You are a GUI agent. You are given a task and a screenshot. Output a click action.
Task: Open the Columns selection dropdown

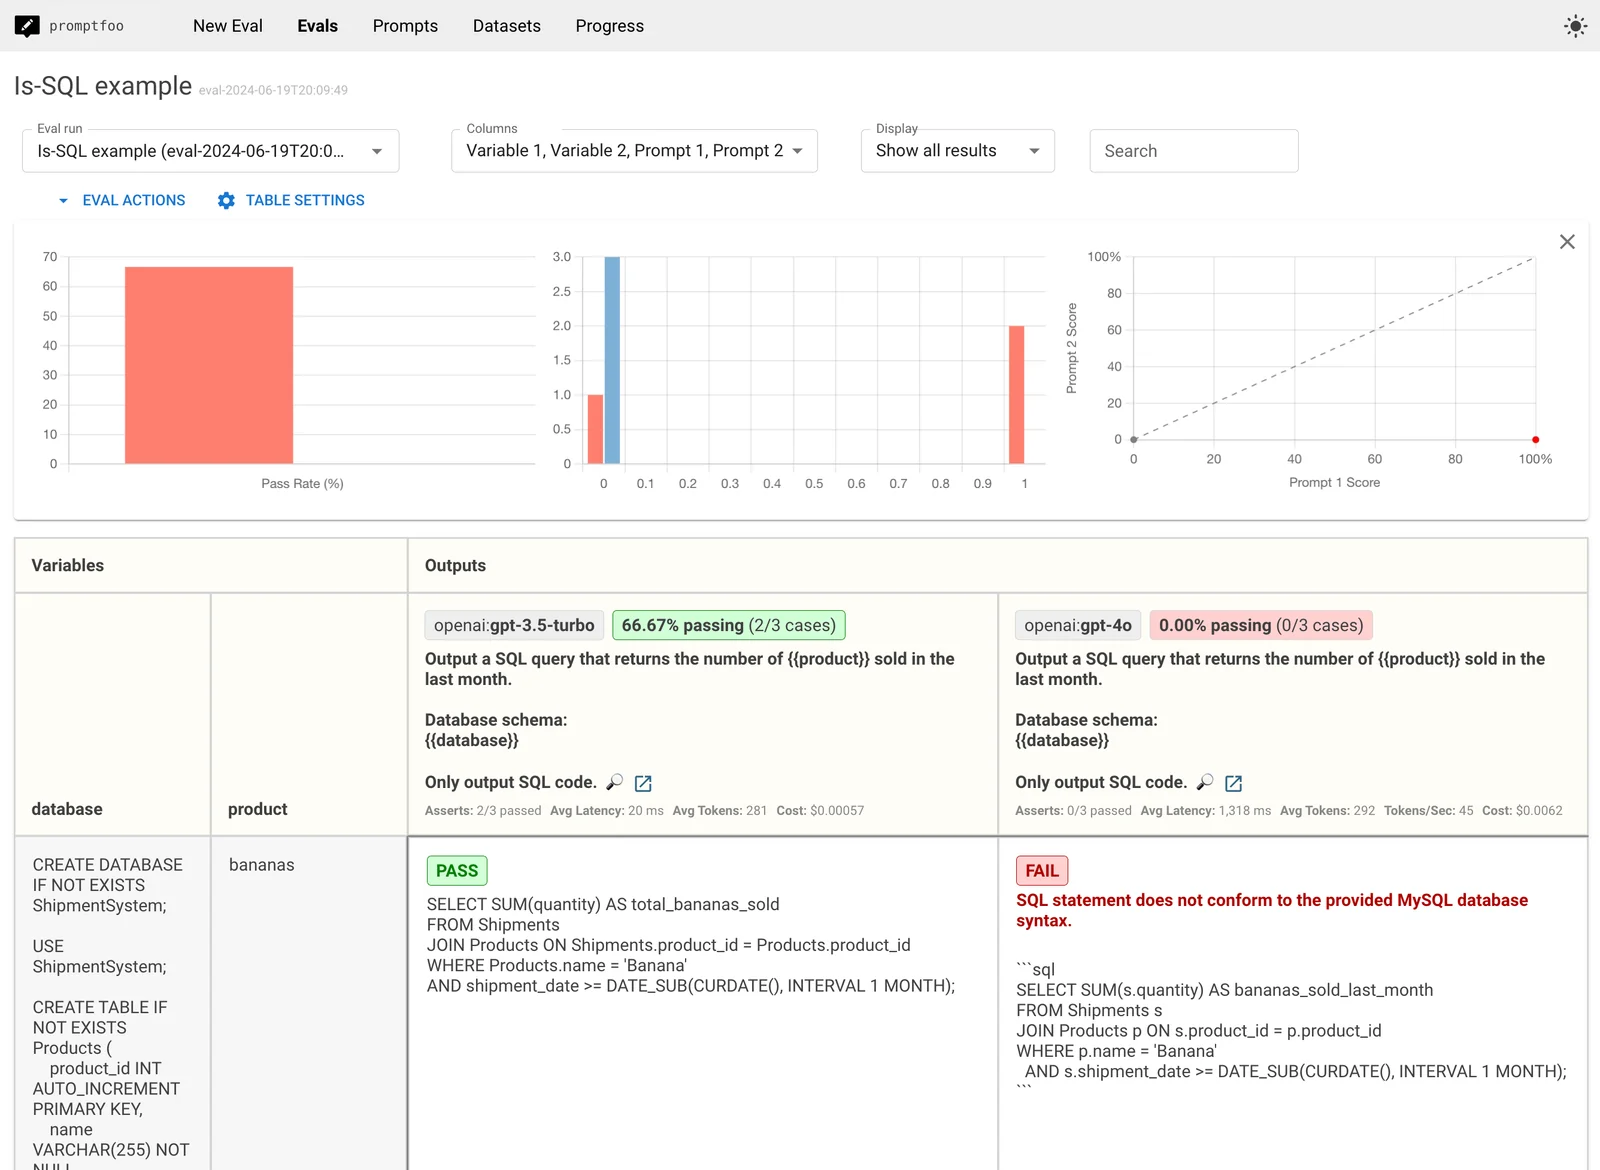pos(797,150)
